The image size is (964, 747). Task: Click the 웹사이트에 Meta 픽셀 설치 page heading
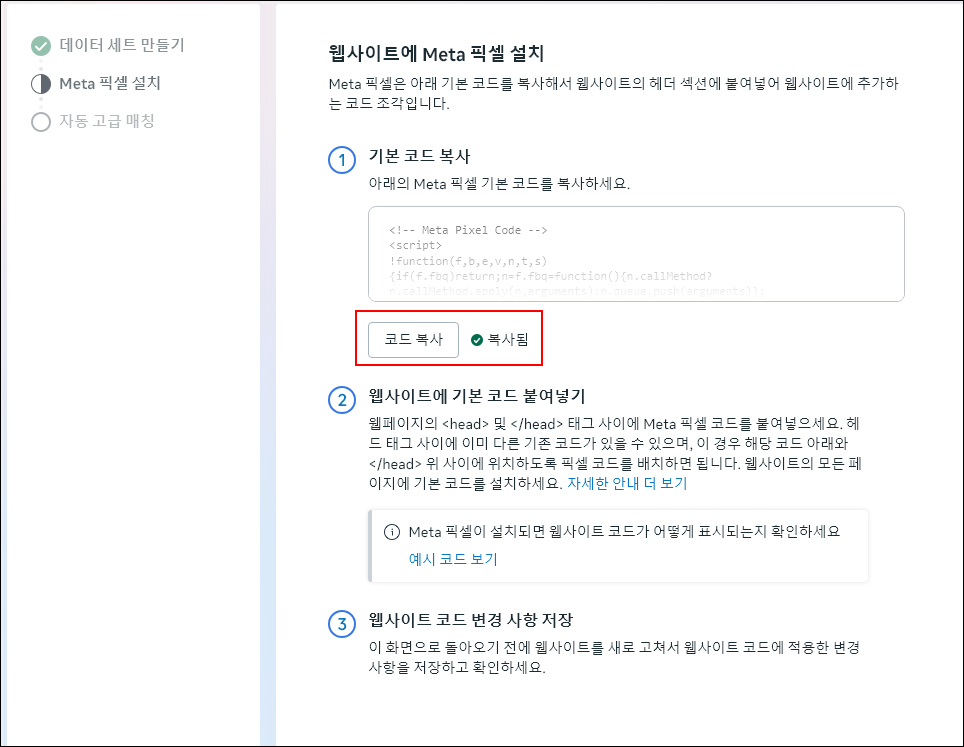435,53
